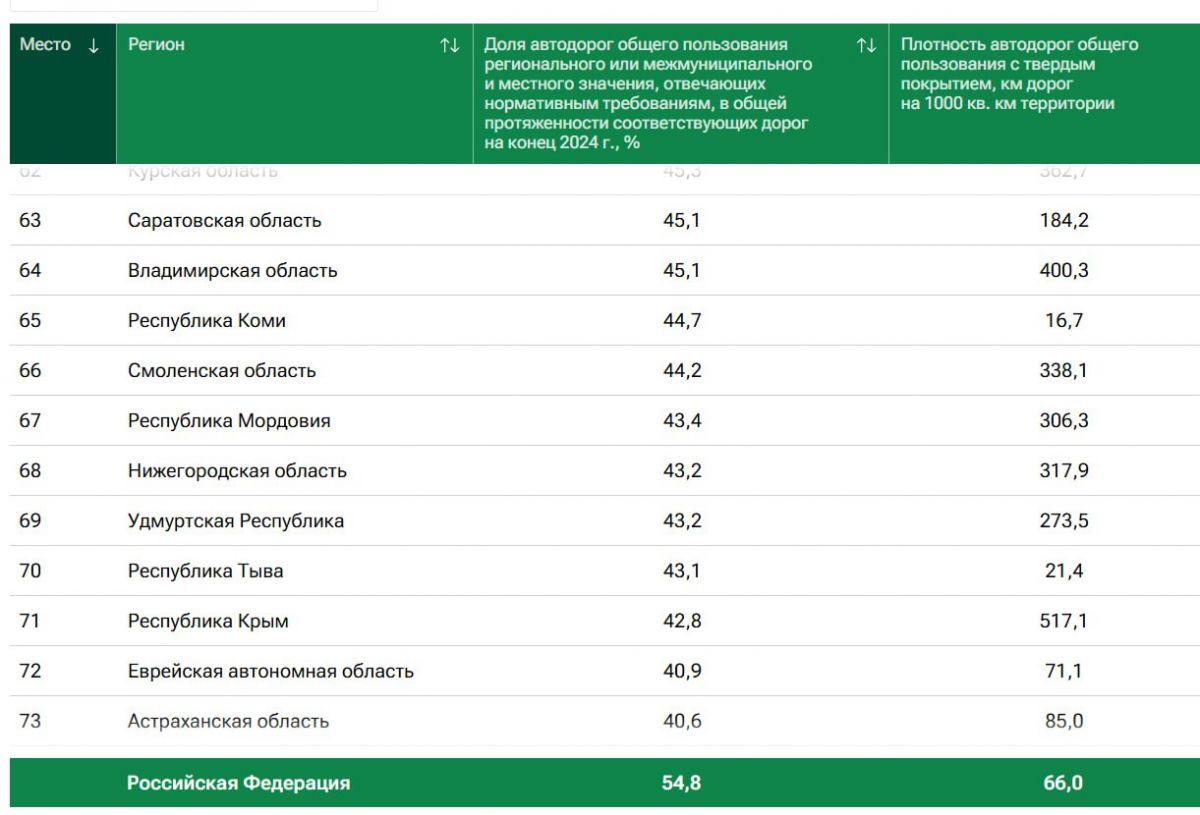The width and height of the screenshot is (1200, 815).
Task: Choose the Республика Коми row name
Action: tap(206, 321)
